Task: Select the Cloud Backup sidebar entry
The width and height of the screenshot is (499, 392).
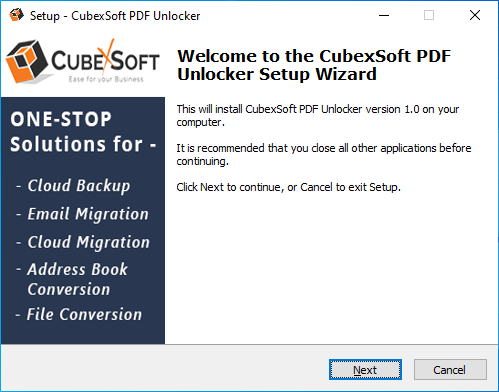Action: 79,186
